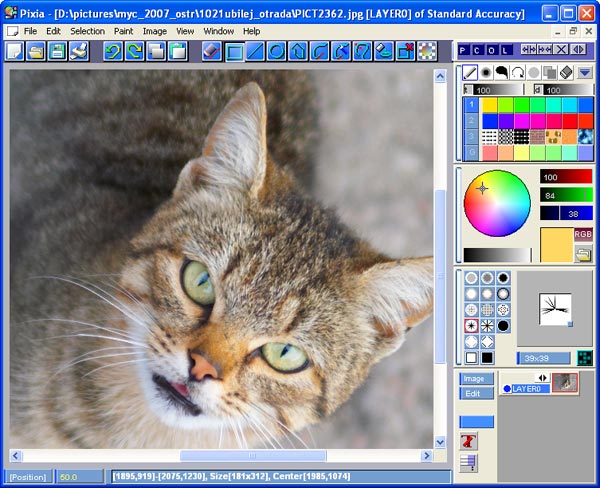Select the Eraser tool icon

212,52
